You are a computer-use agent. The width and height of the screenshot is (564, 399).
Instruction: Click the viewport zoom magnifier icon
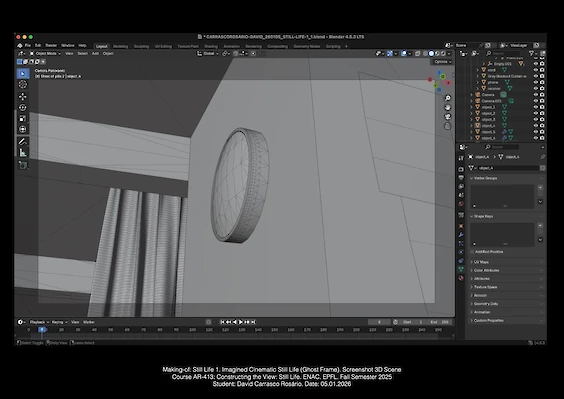coord(447,98)
